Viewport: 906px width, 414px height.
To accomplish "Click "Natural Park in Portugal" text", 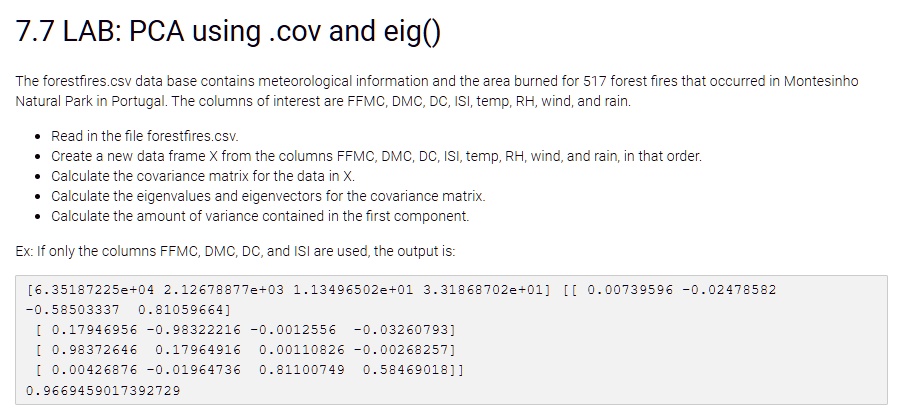I will [x=91, y=101].
